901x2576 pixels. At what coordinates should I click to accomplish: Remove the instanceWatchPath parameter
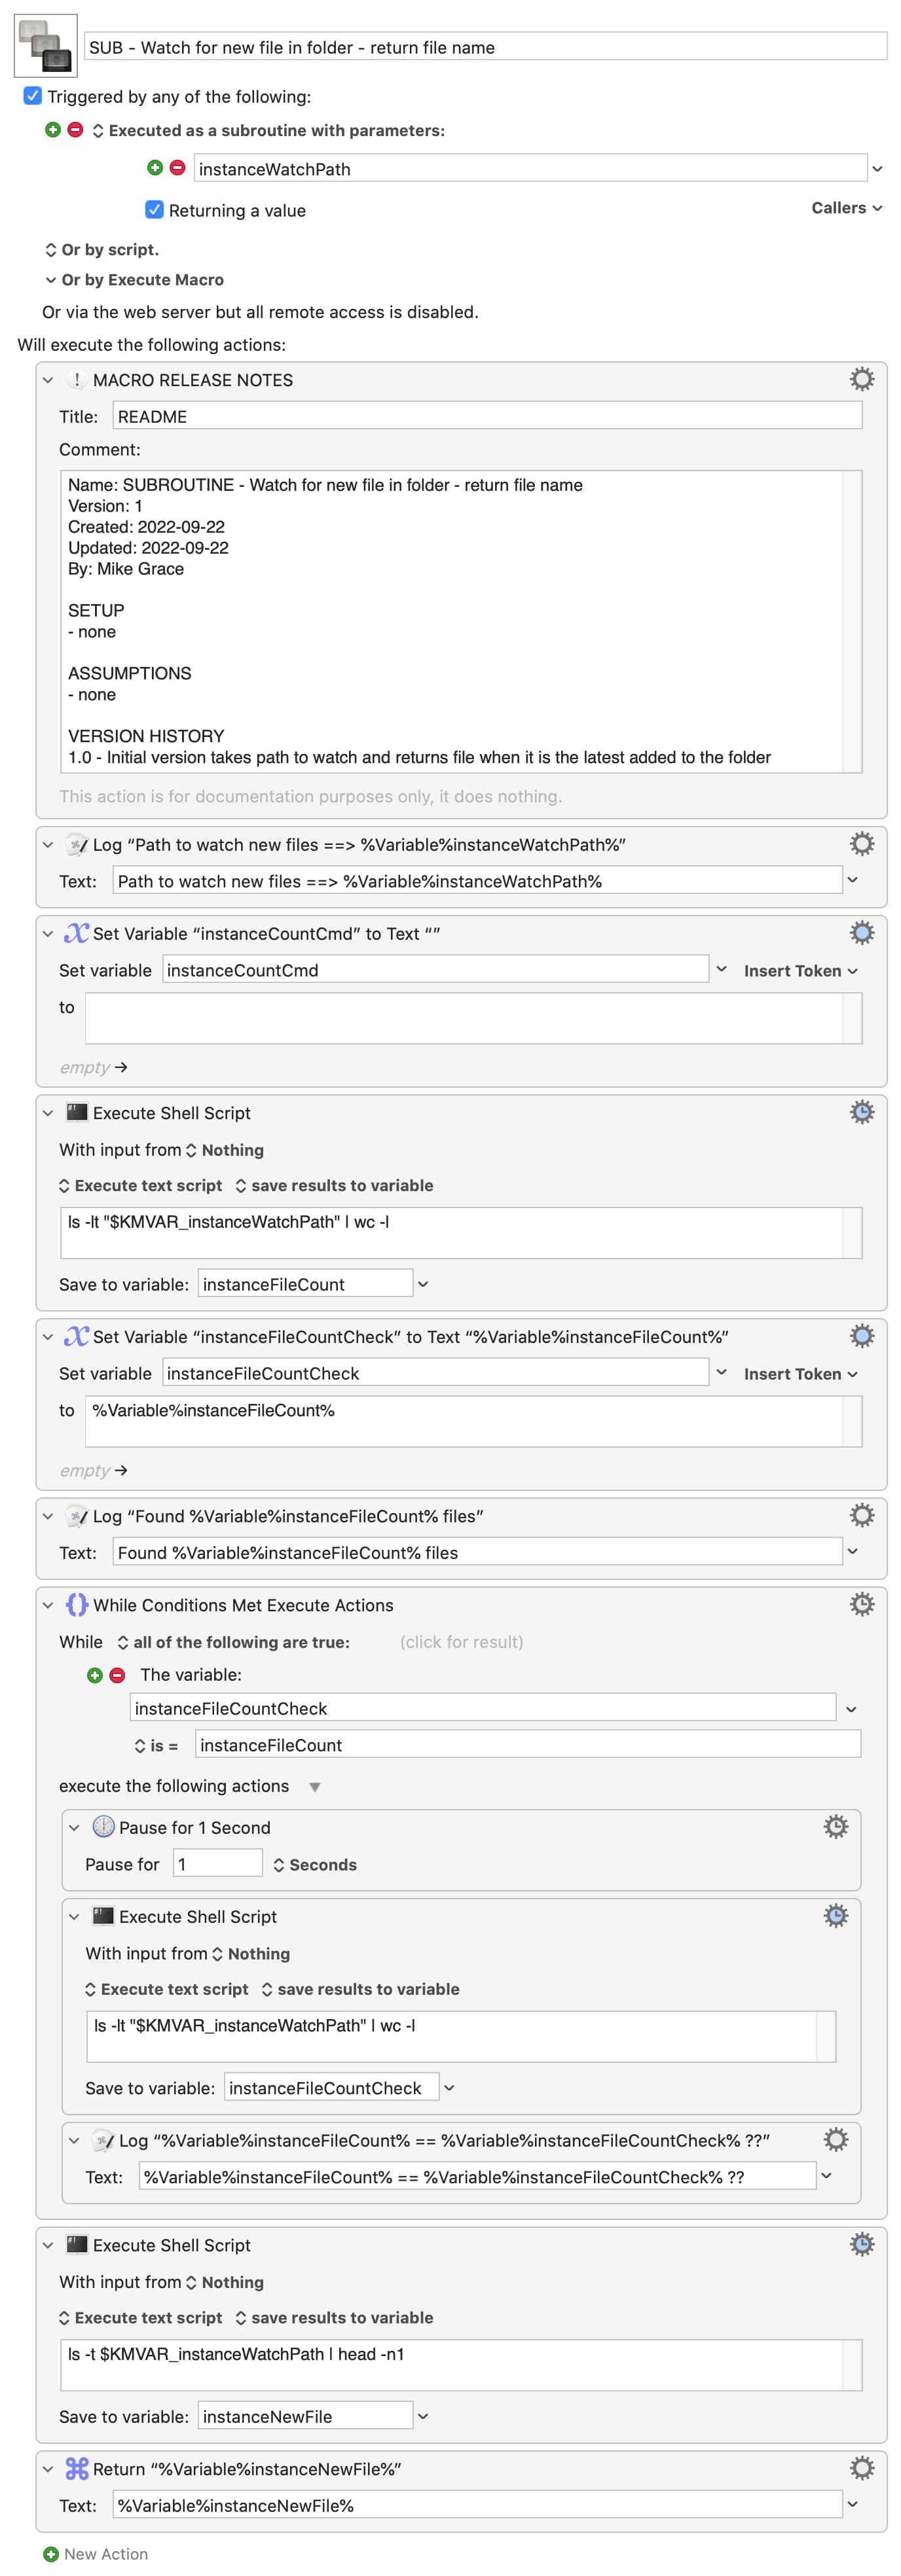(x=177, y=168)
